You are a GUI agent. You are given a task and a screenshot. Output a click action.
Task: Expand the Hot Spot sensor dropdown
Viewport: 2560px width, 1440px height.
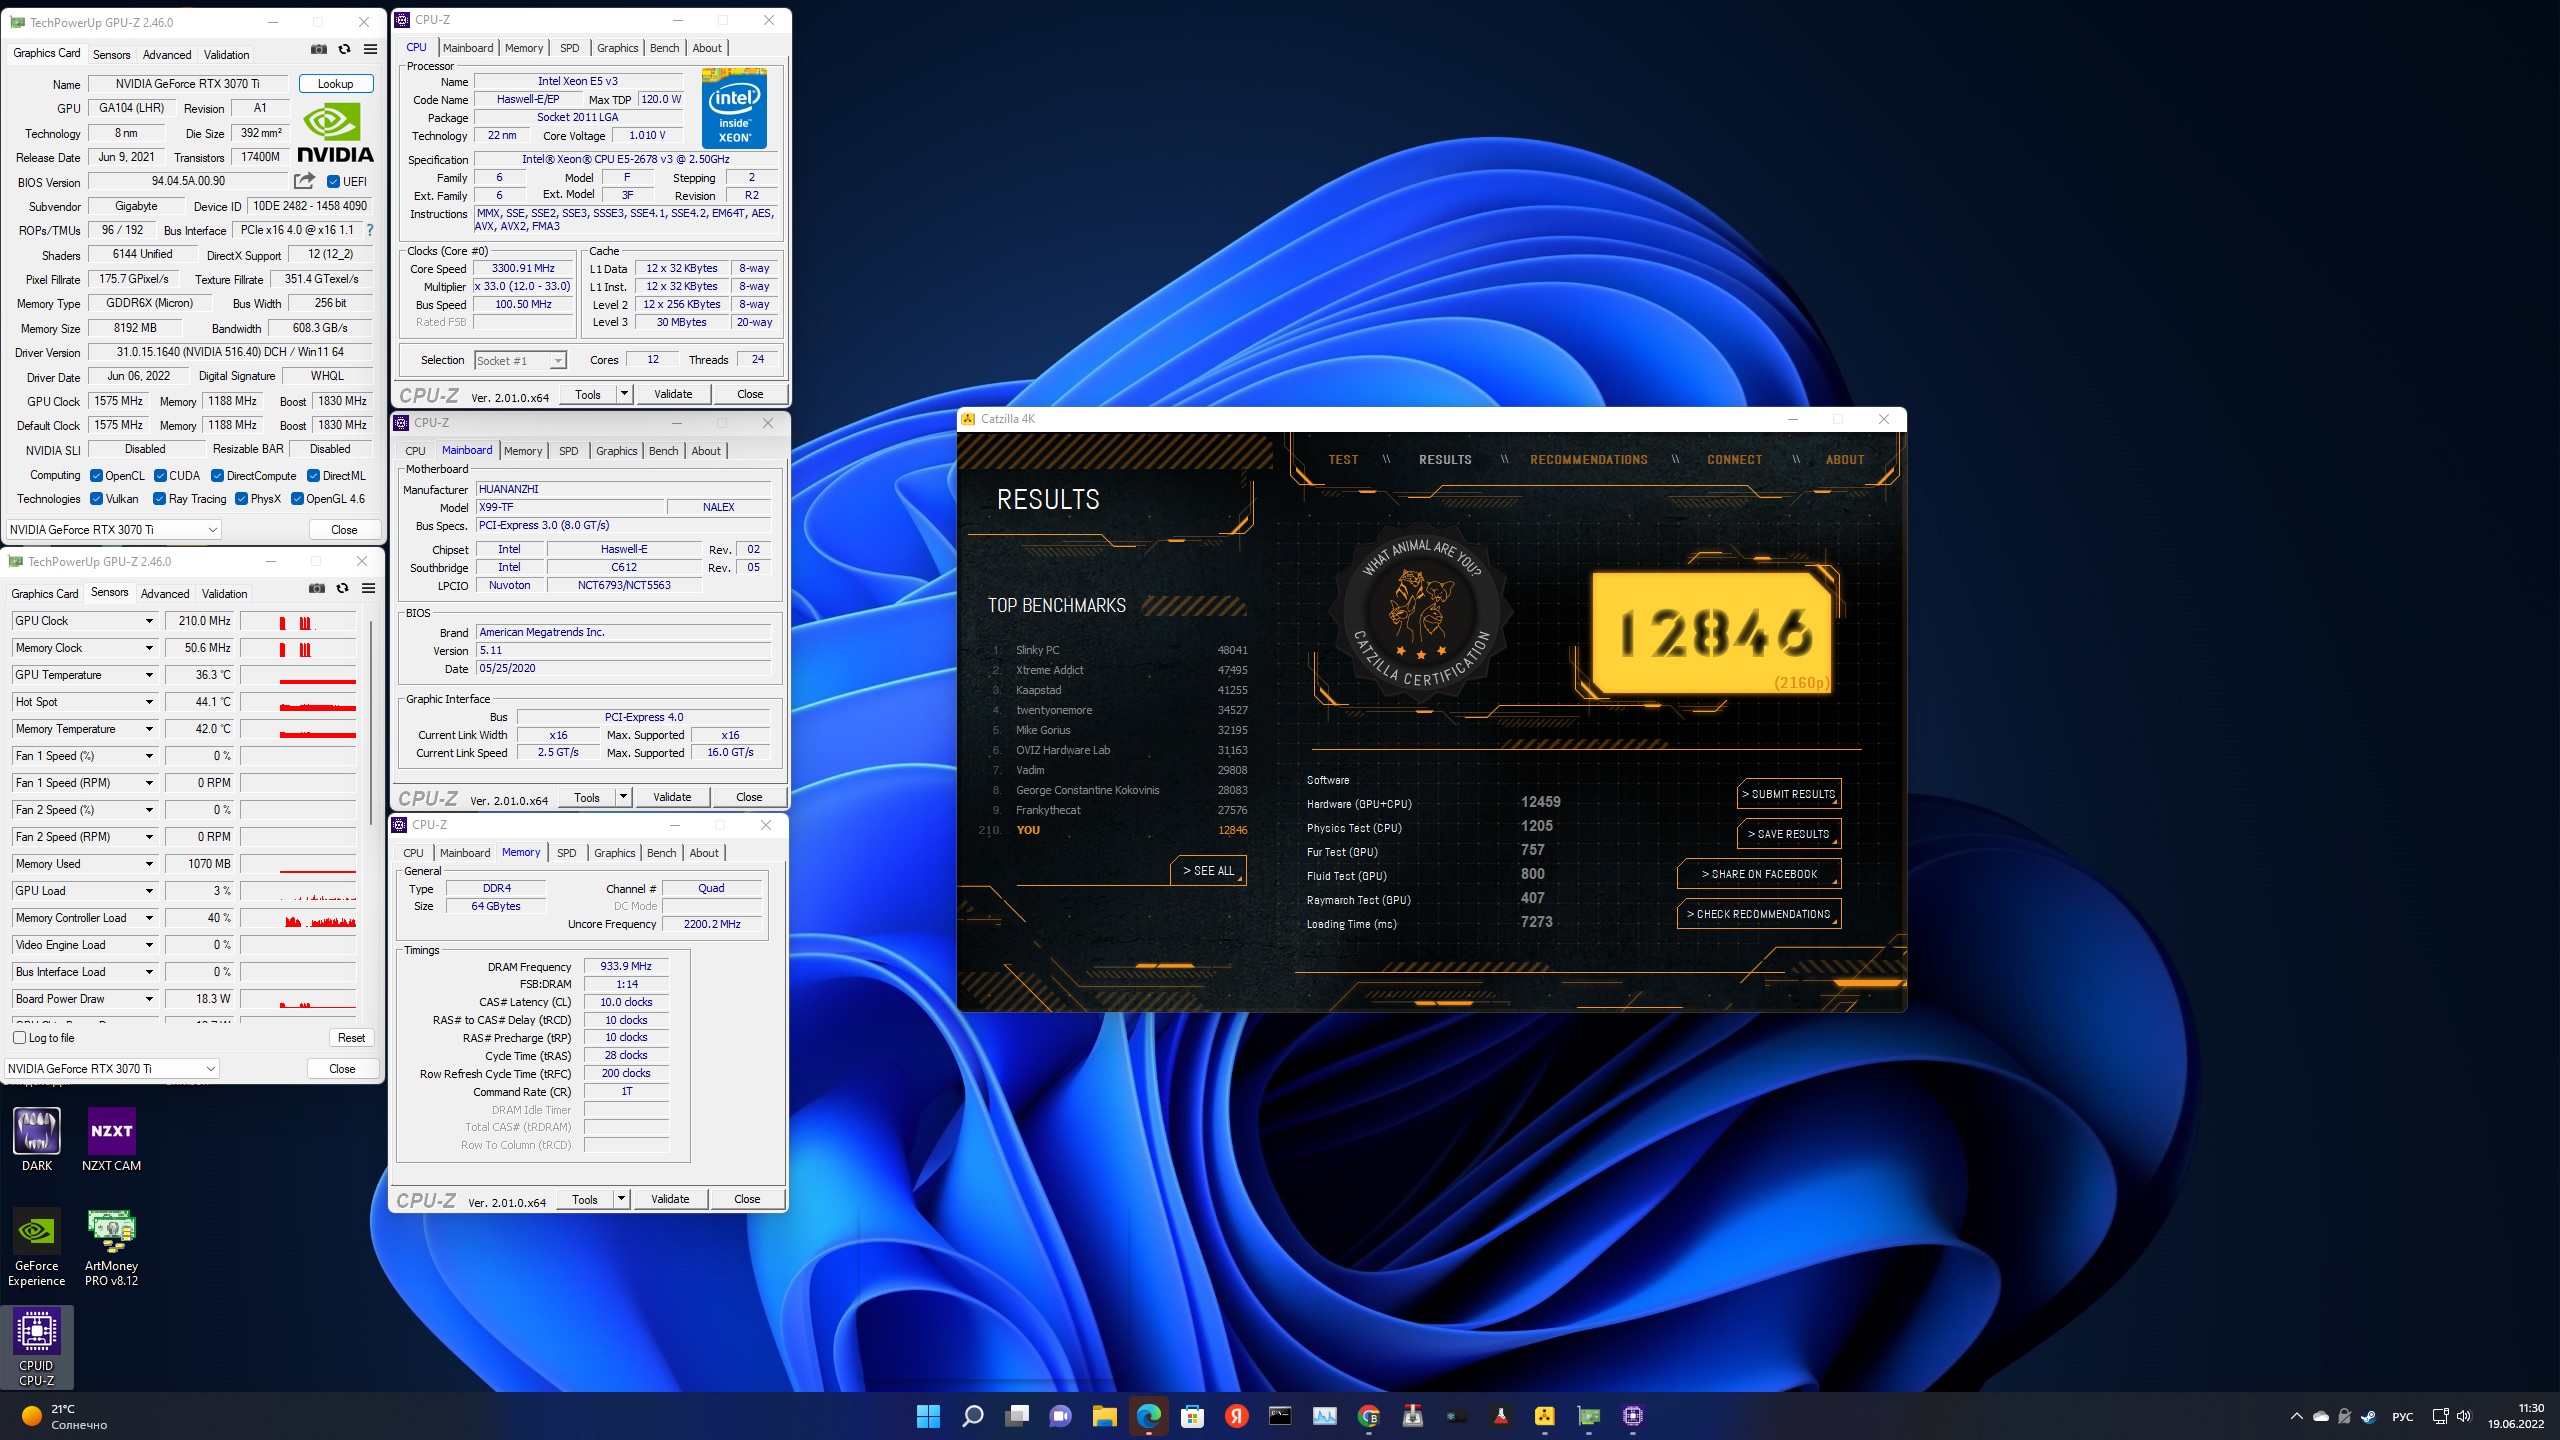[x=149, y=702]
